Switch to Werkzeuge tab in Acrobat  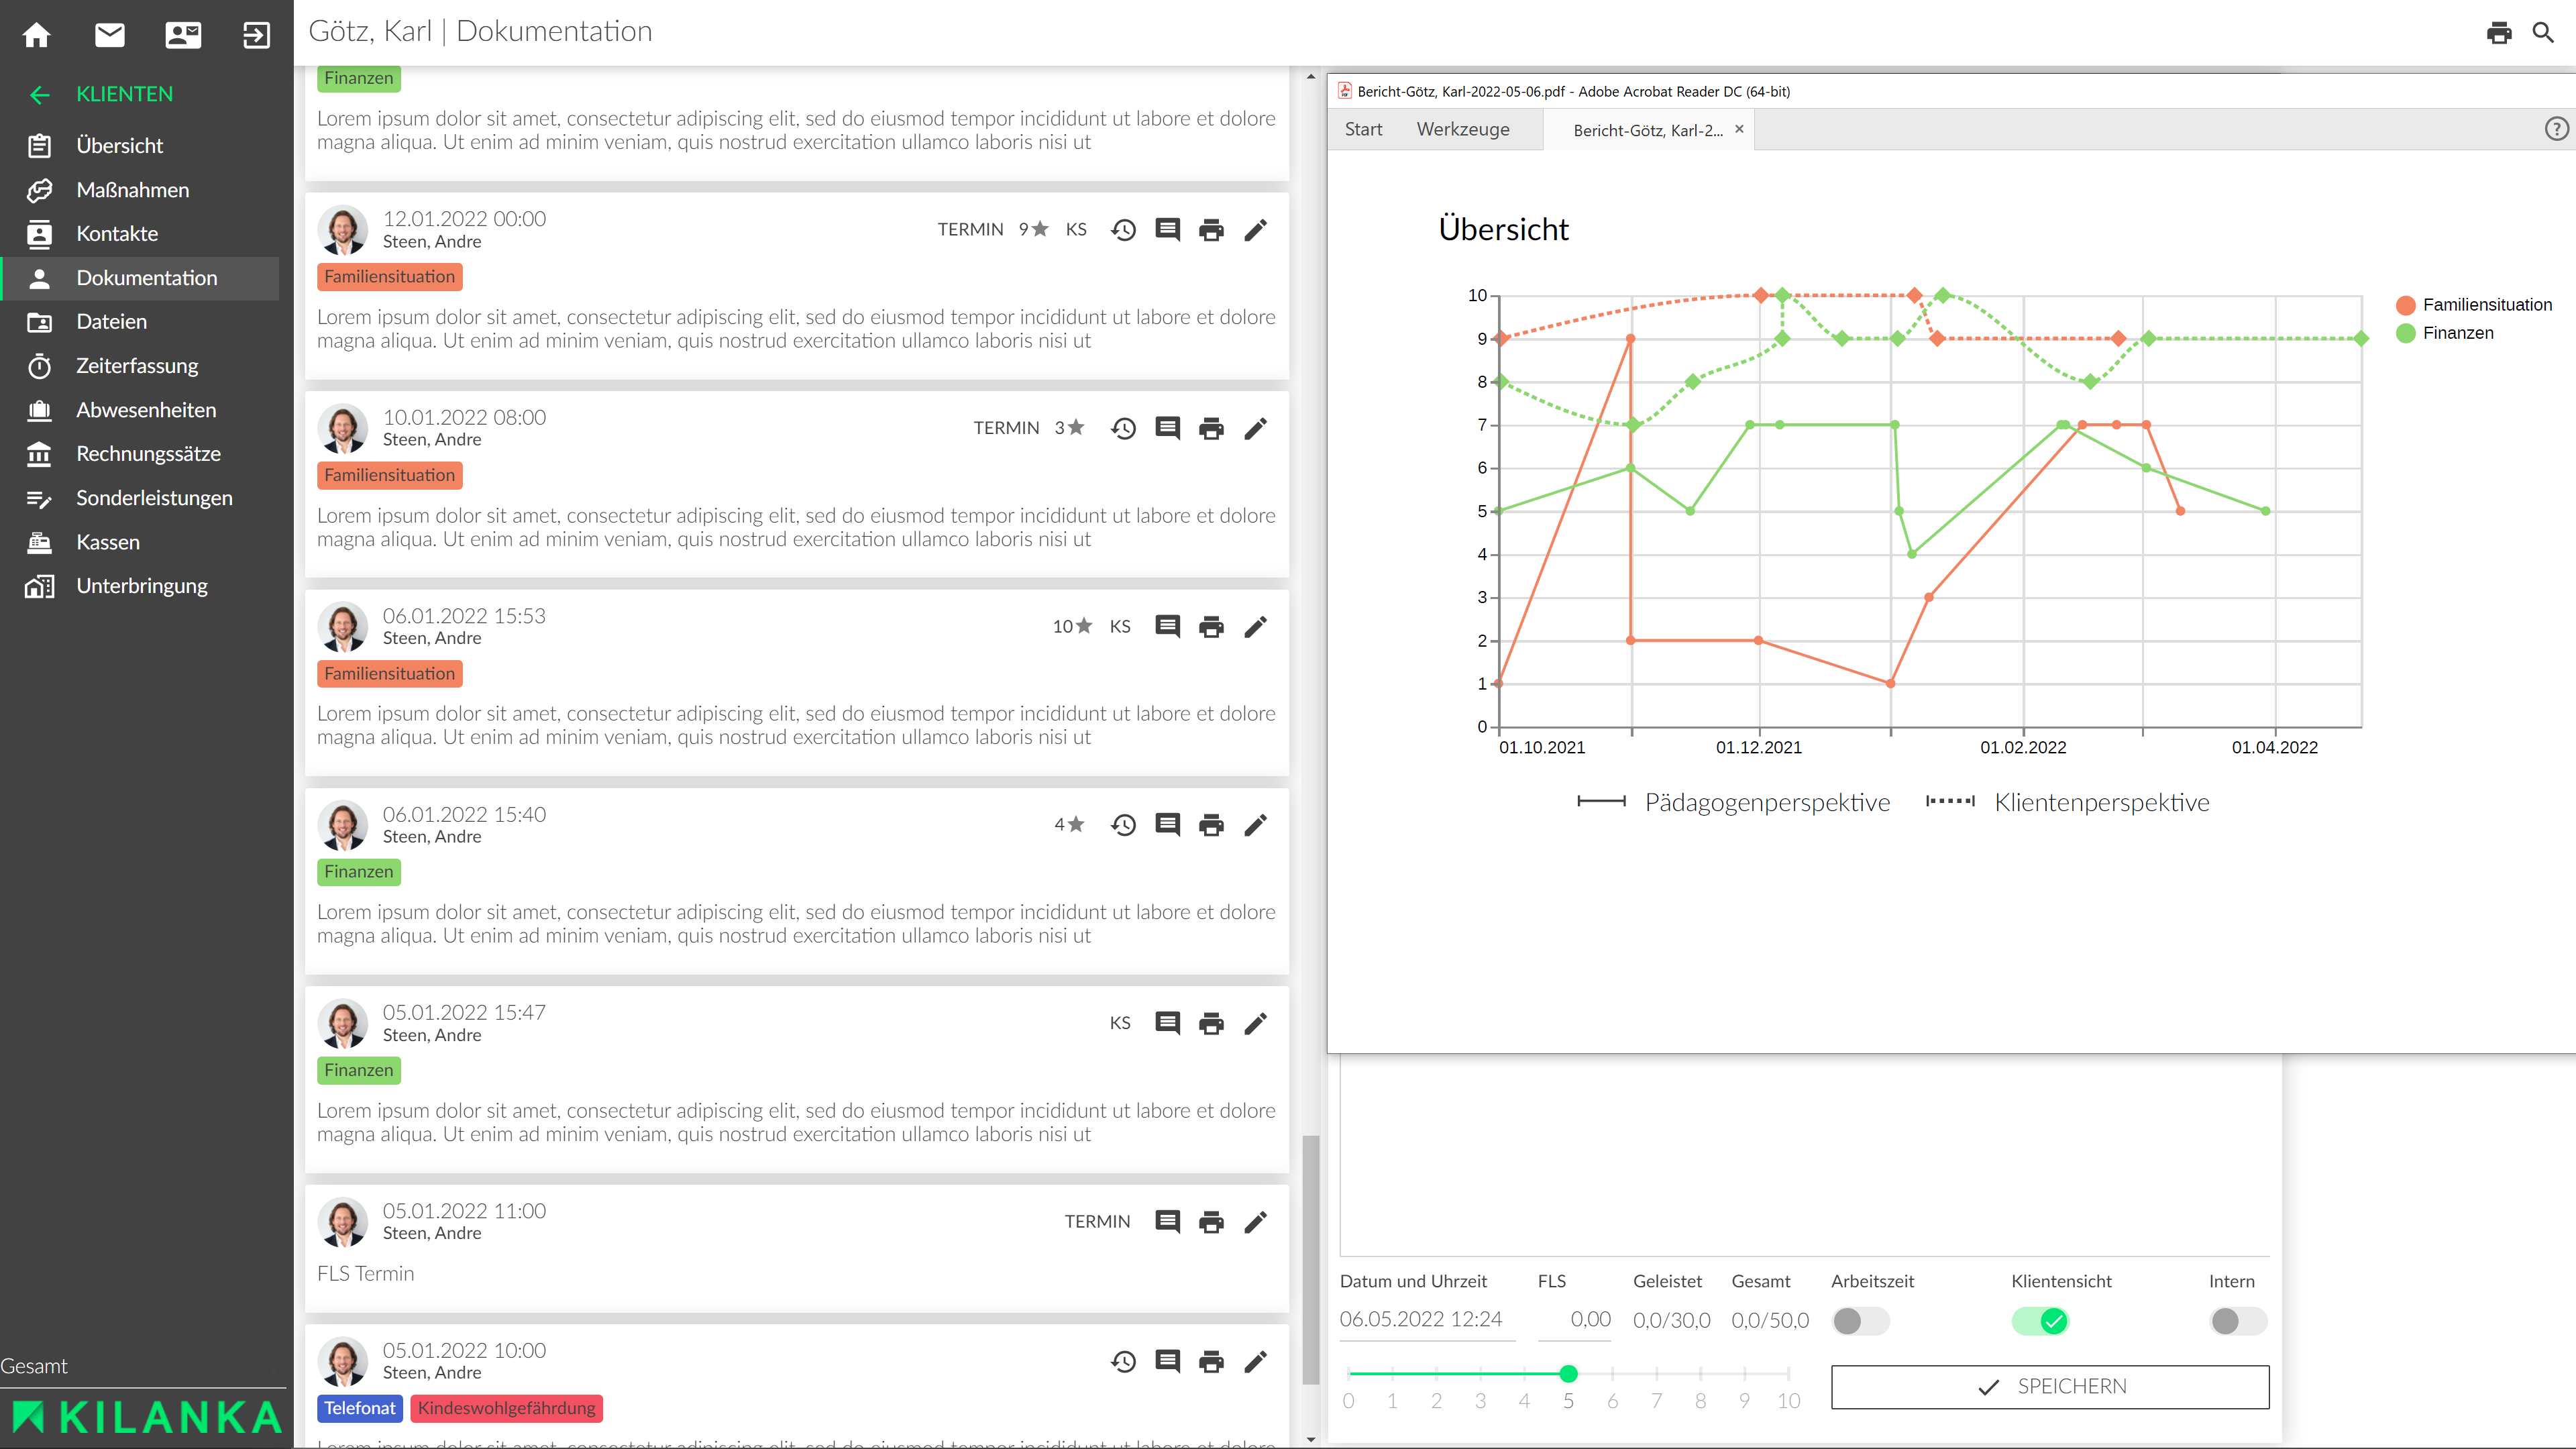(x=1462, y=129)
